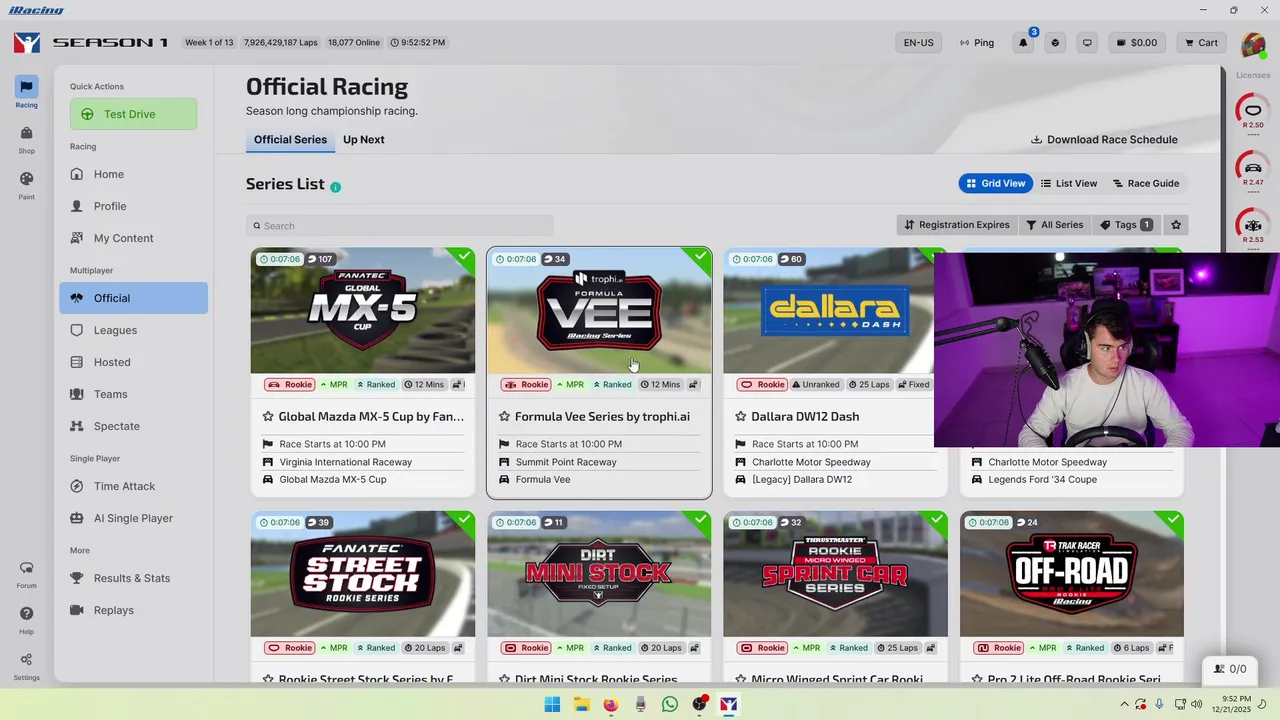Select the Up Next tab
Screen dimensions: 1280x720
(364, 140)
